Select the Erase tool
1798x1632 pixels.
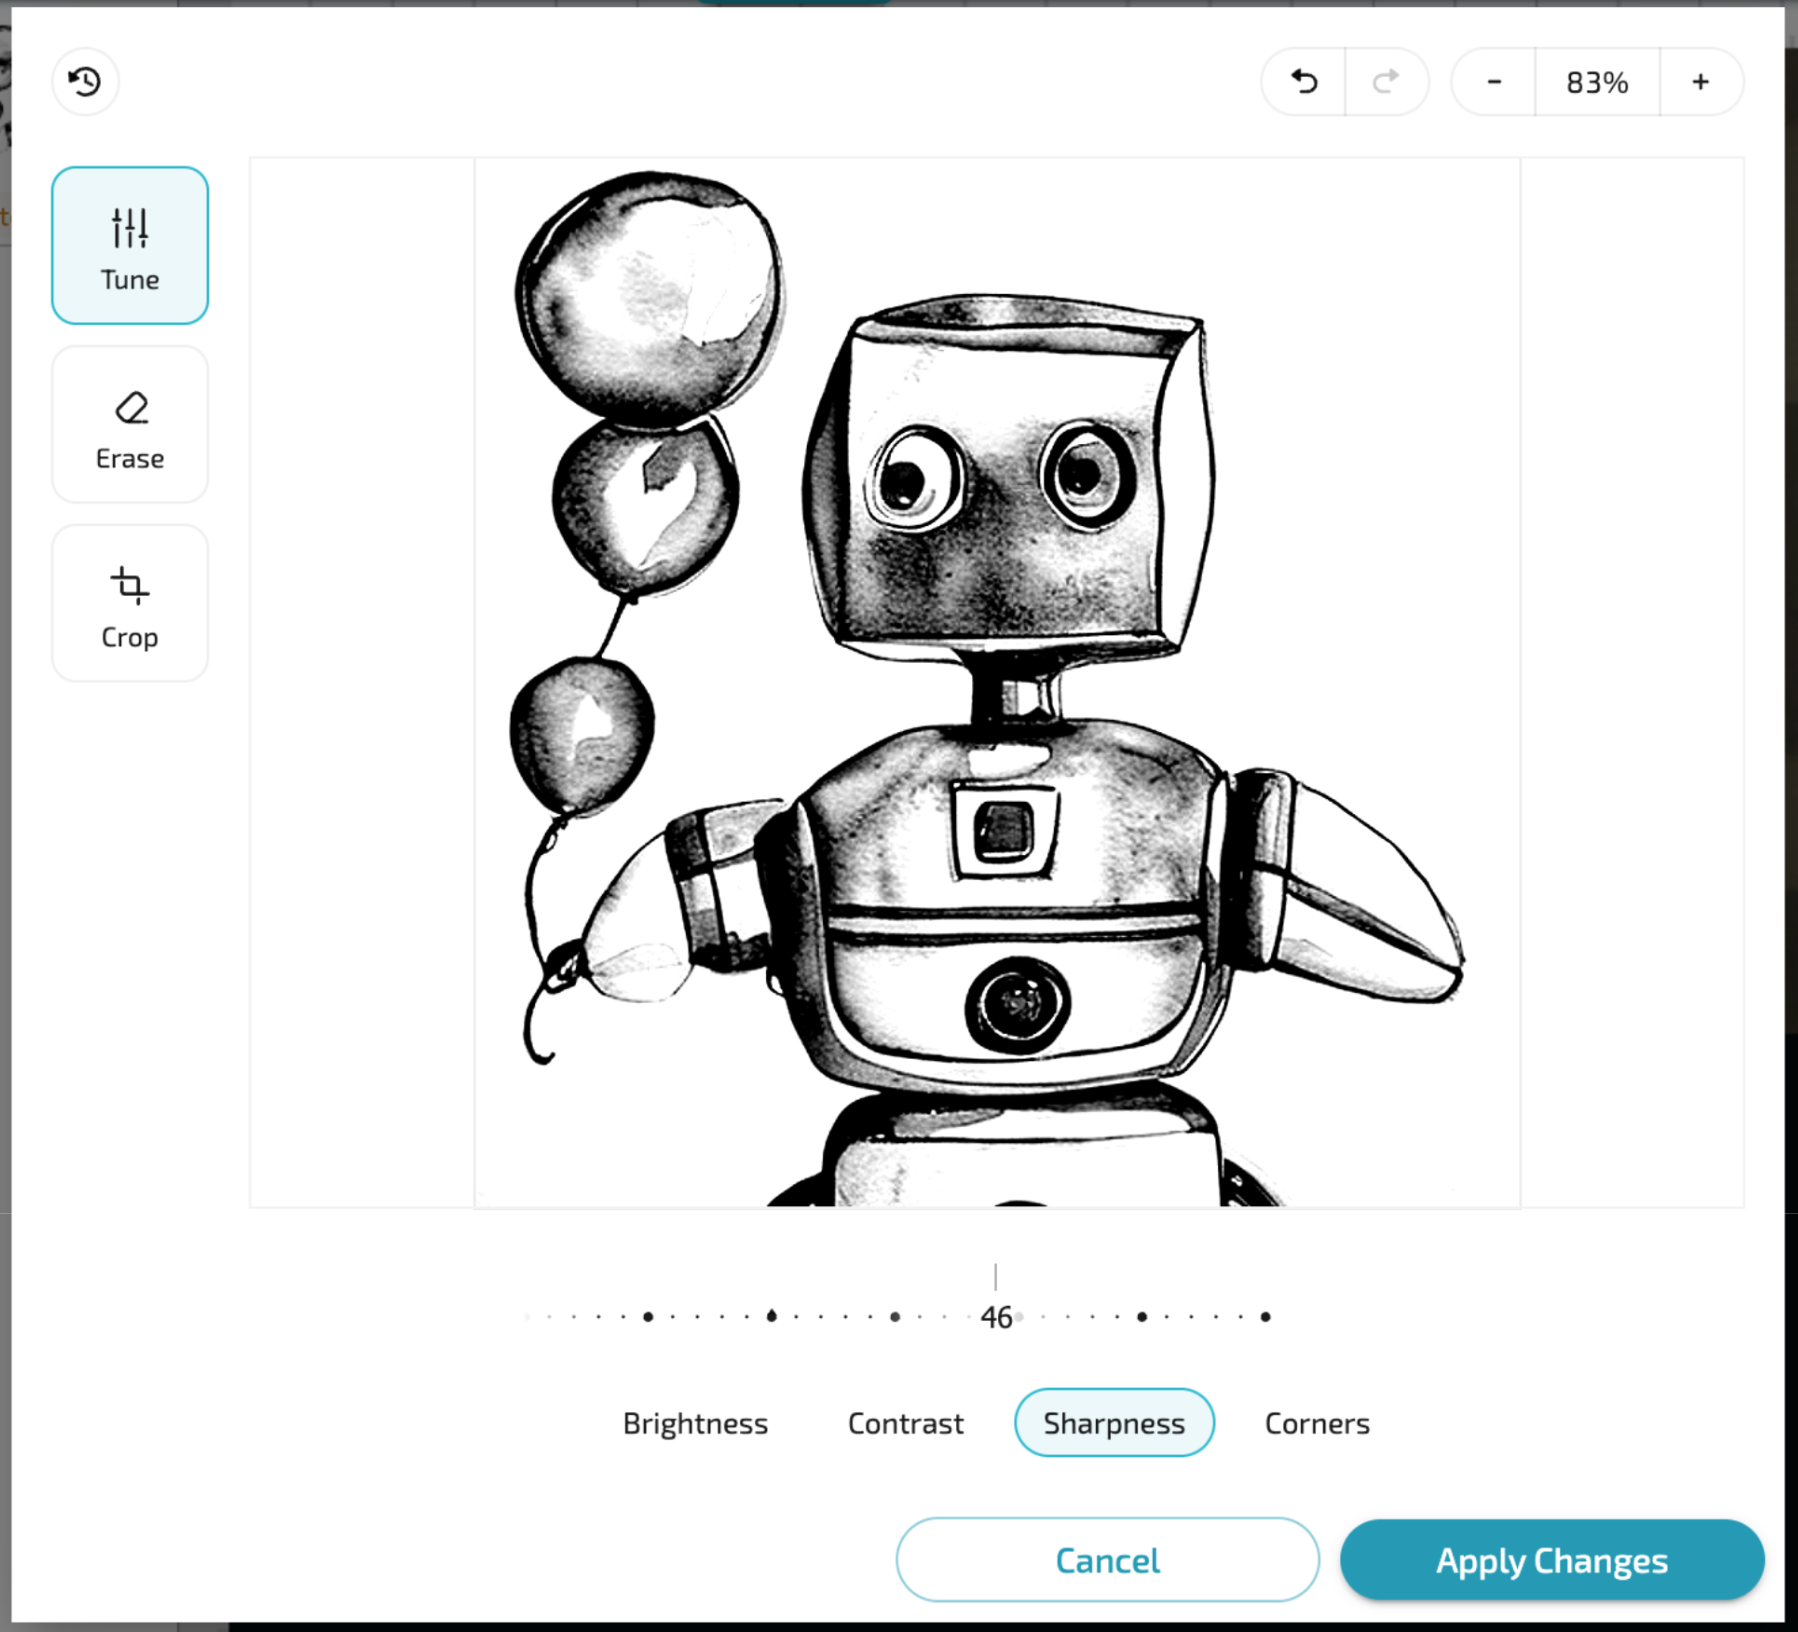pyautogui.click(x=129, y=425)
